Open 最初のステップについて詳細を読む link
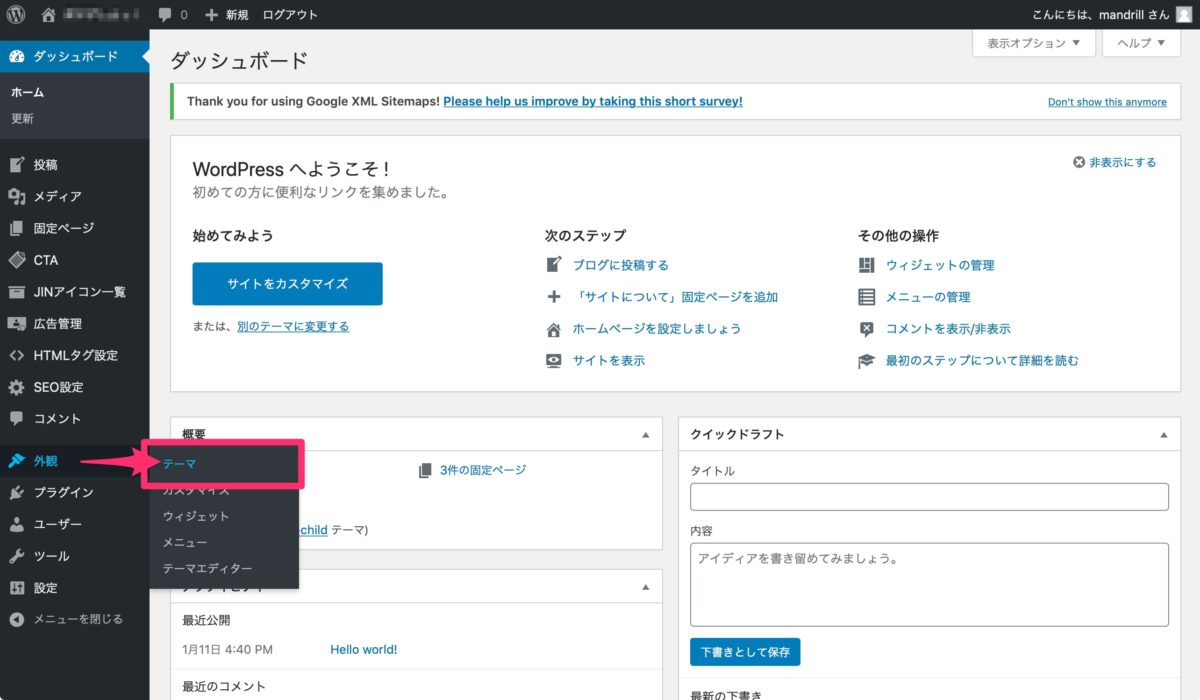The width and height of the screenshot is (1200, 700). coord(982,360)
